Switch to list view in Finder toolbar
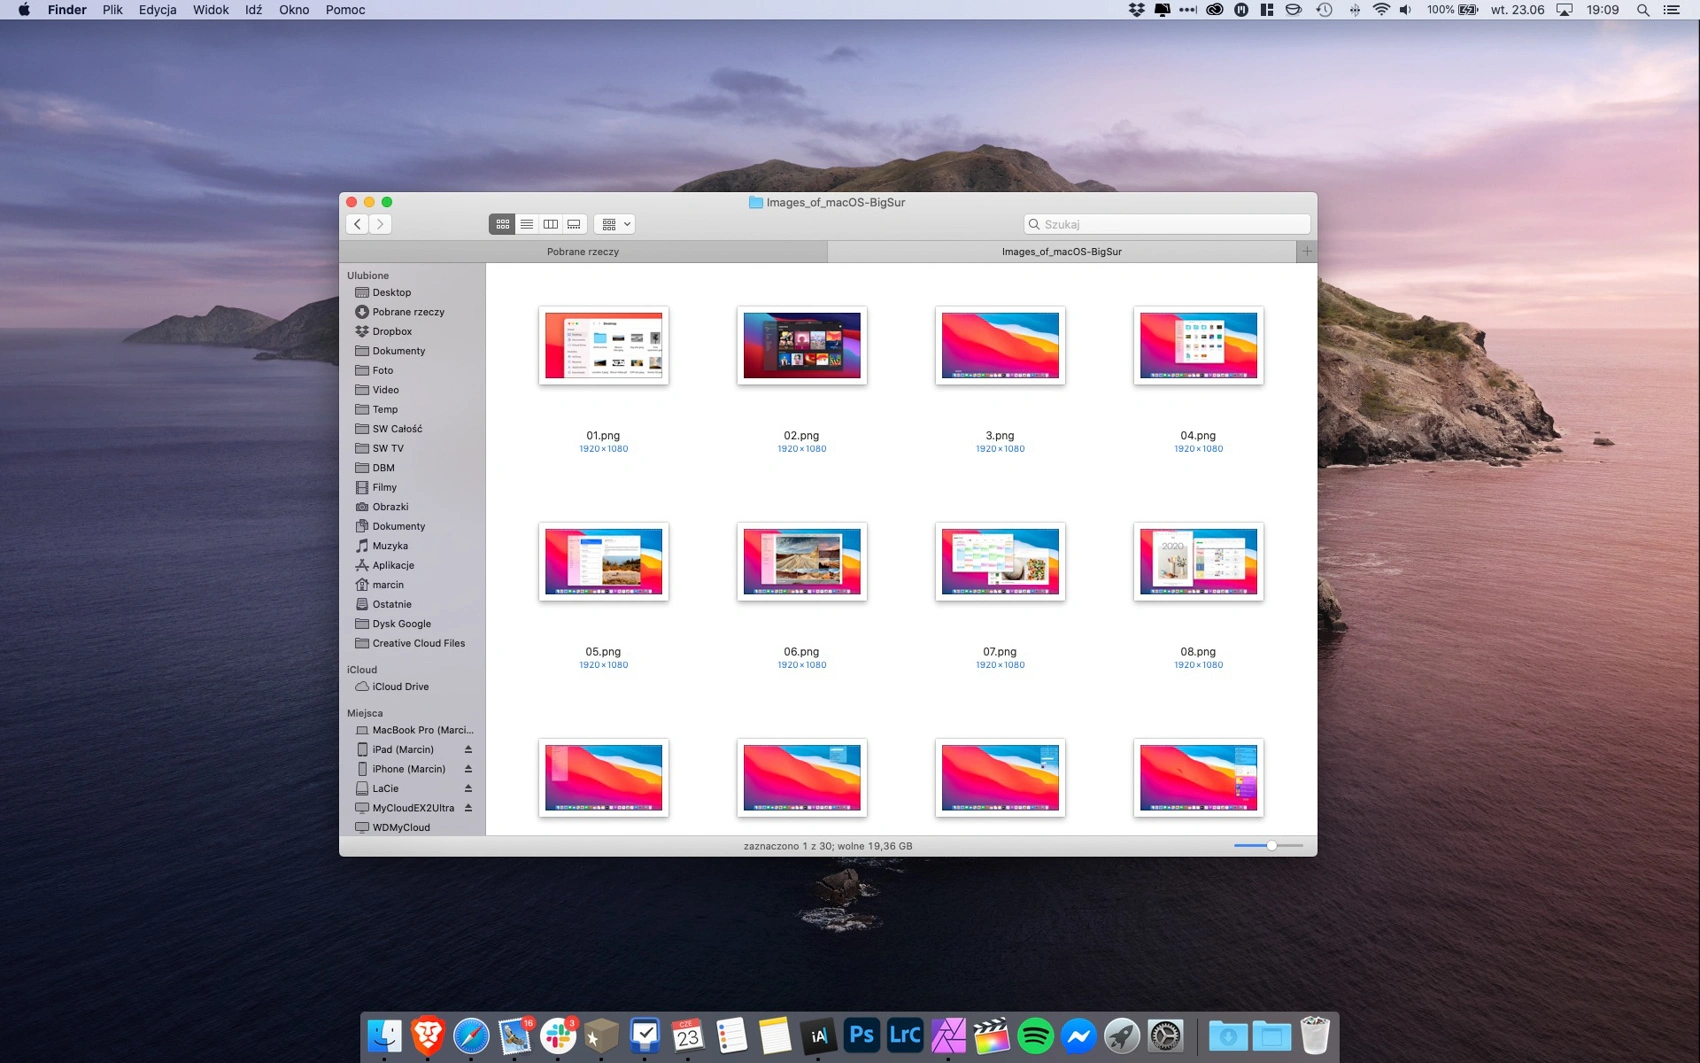Screen dimensions: 1700x1063 pos(526,224)
